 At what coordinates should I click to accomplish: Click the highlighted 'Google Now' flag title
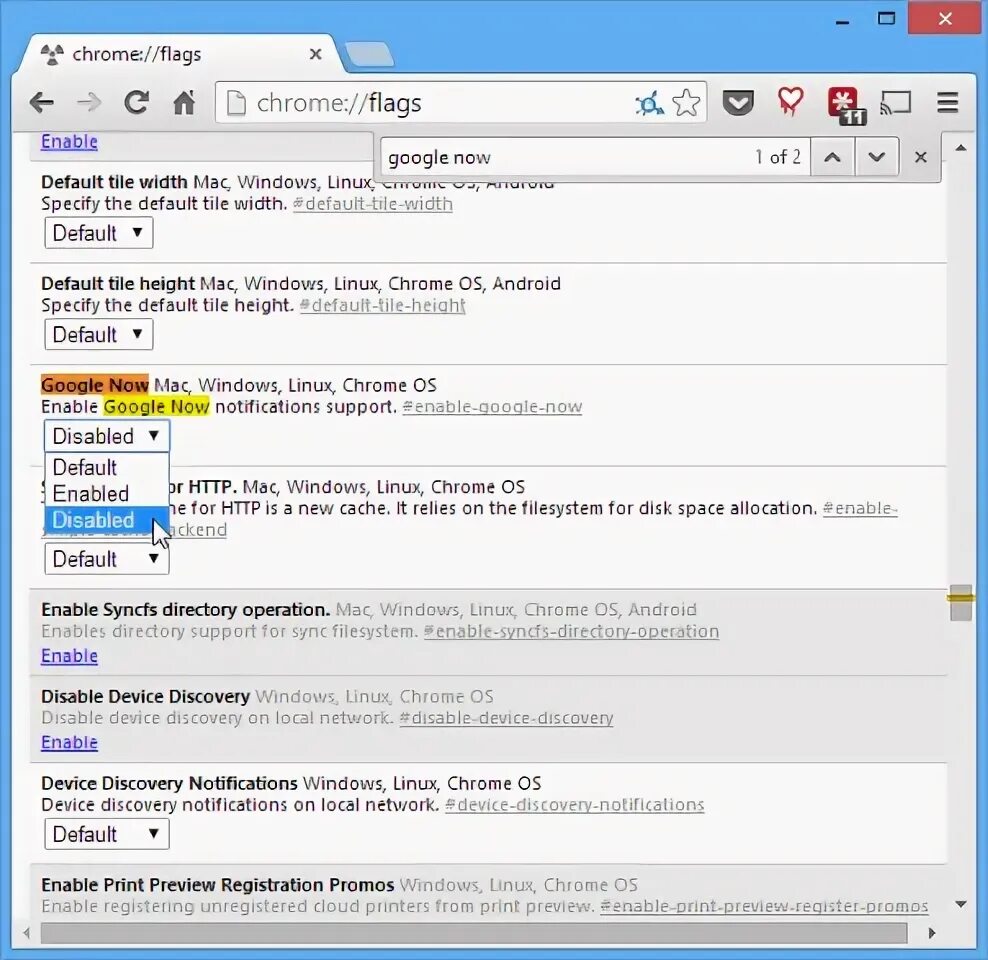tap(95, 385)
